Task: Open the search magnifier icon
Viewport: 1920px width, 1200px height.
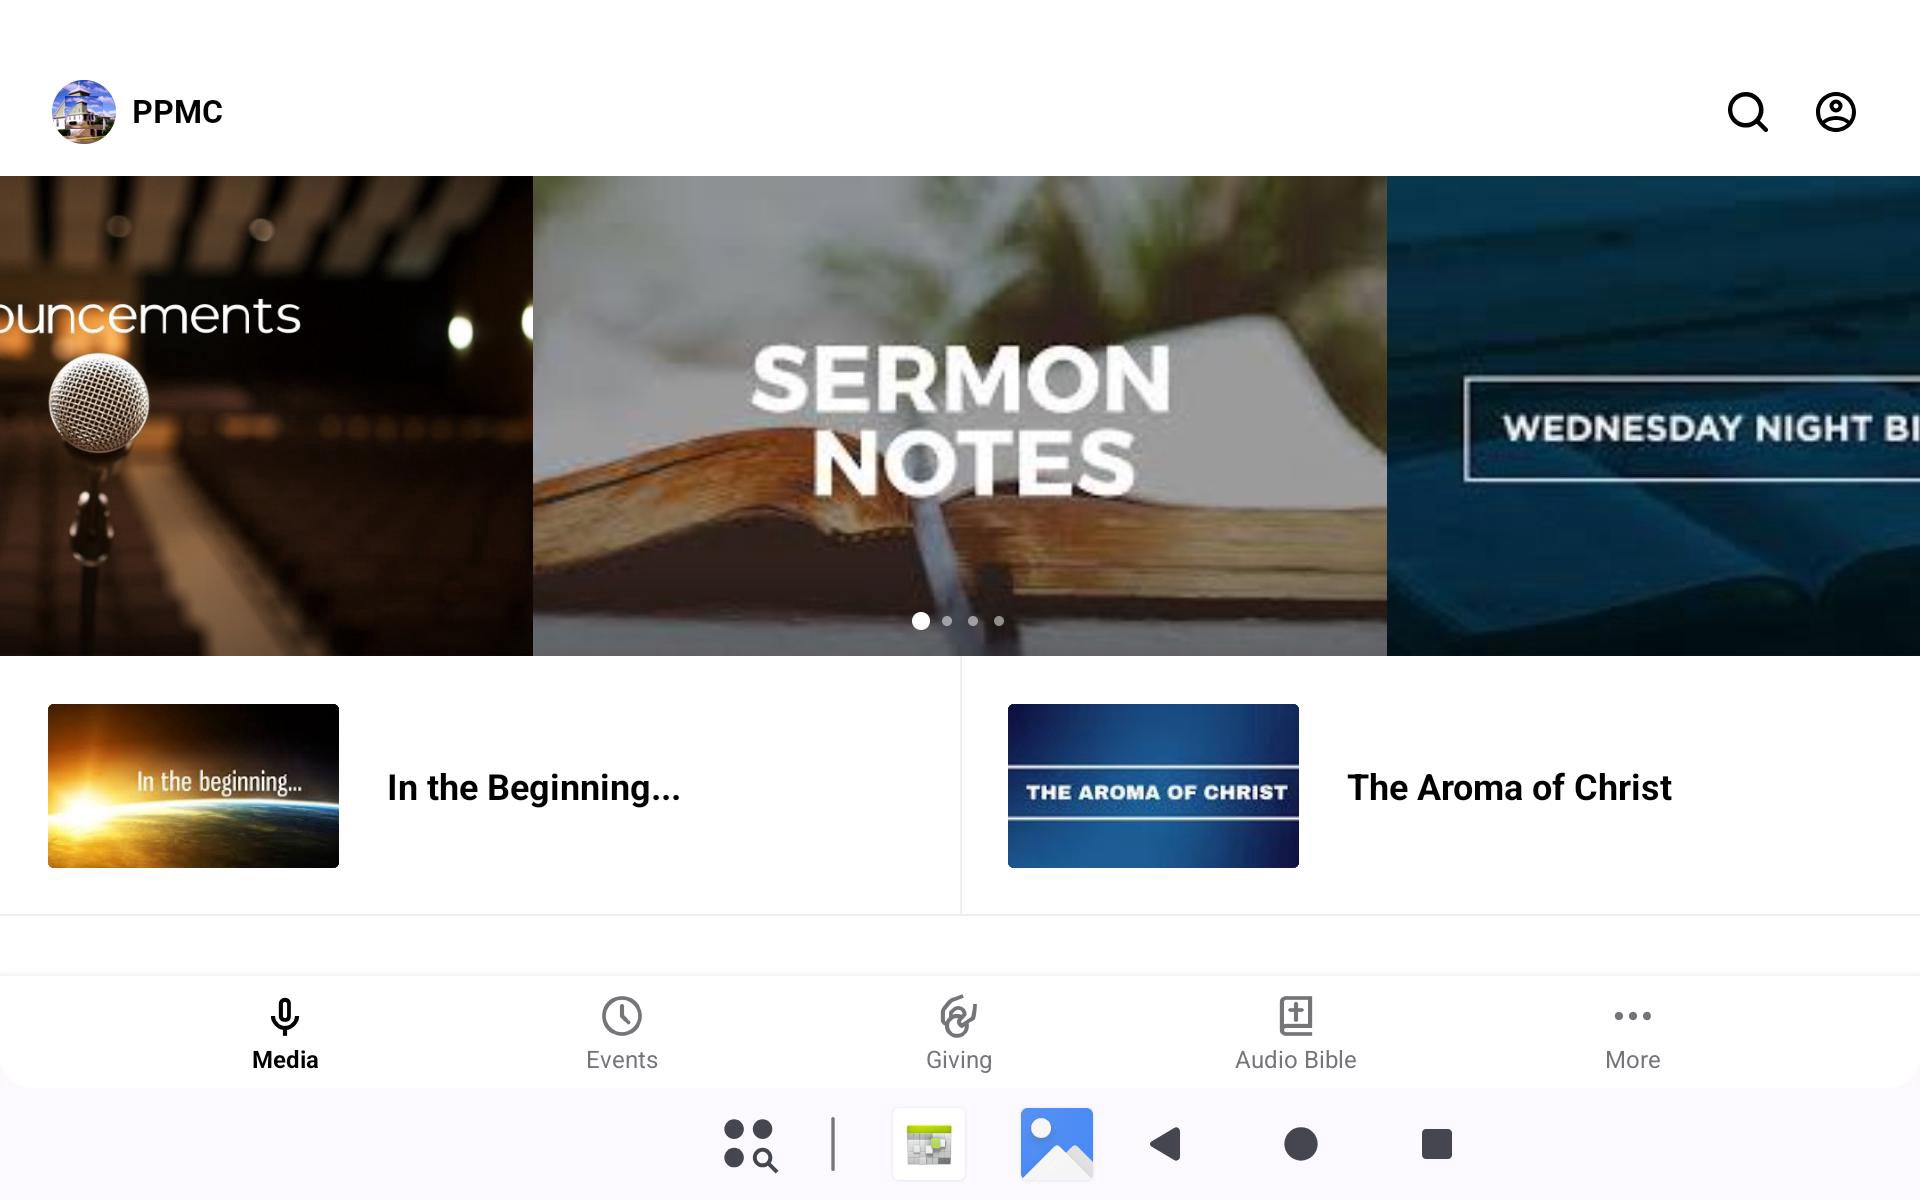Action: pos(1747,112)
